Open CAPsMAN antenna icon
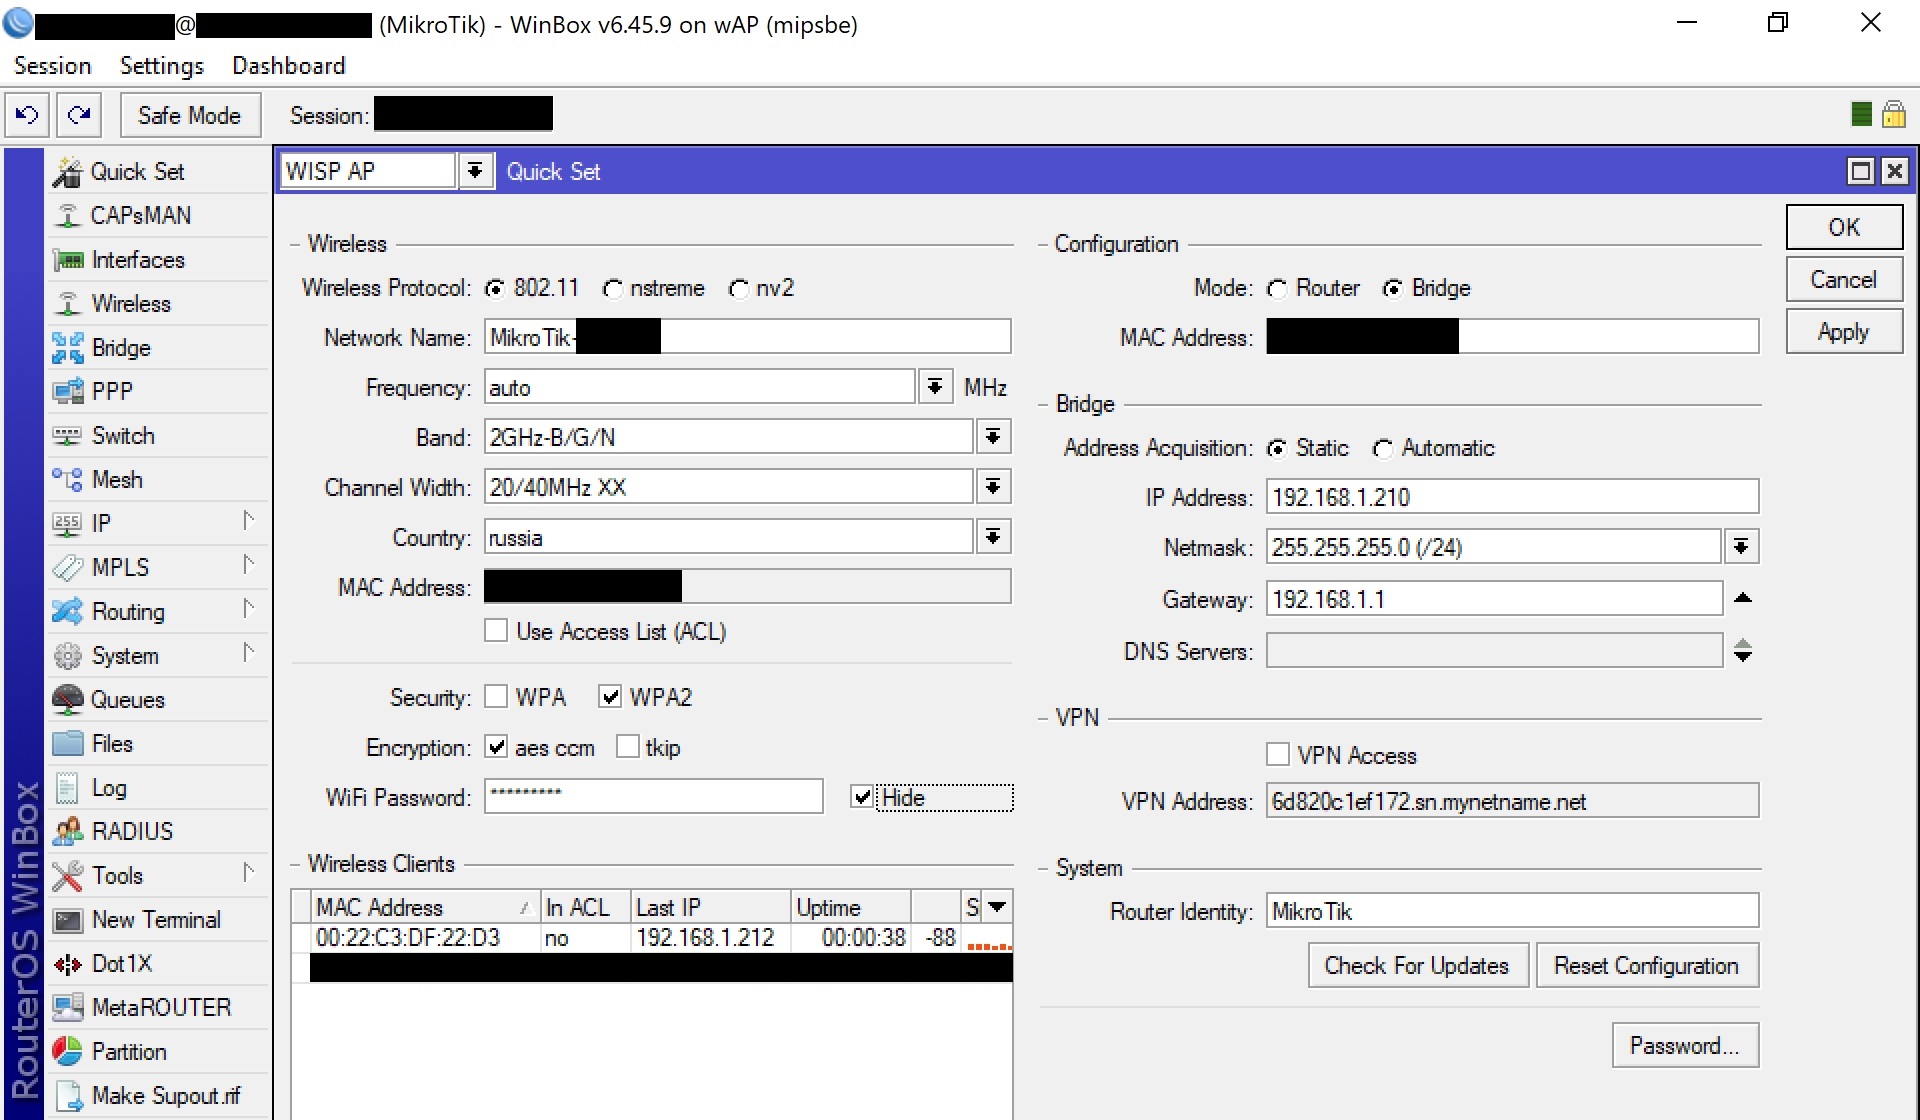The height and width of the screenshot is (1120, 1920). pos(67,216)
